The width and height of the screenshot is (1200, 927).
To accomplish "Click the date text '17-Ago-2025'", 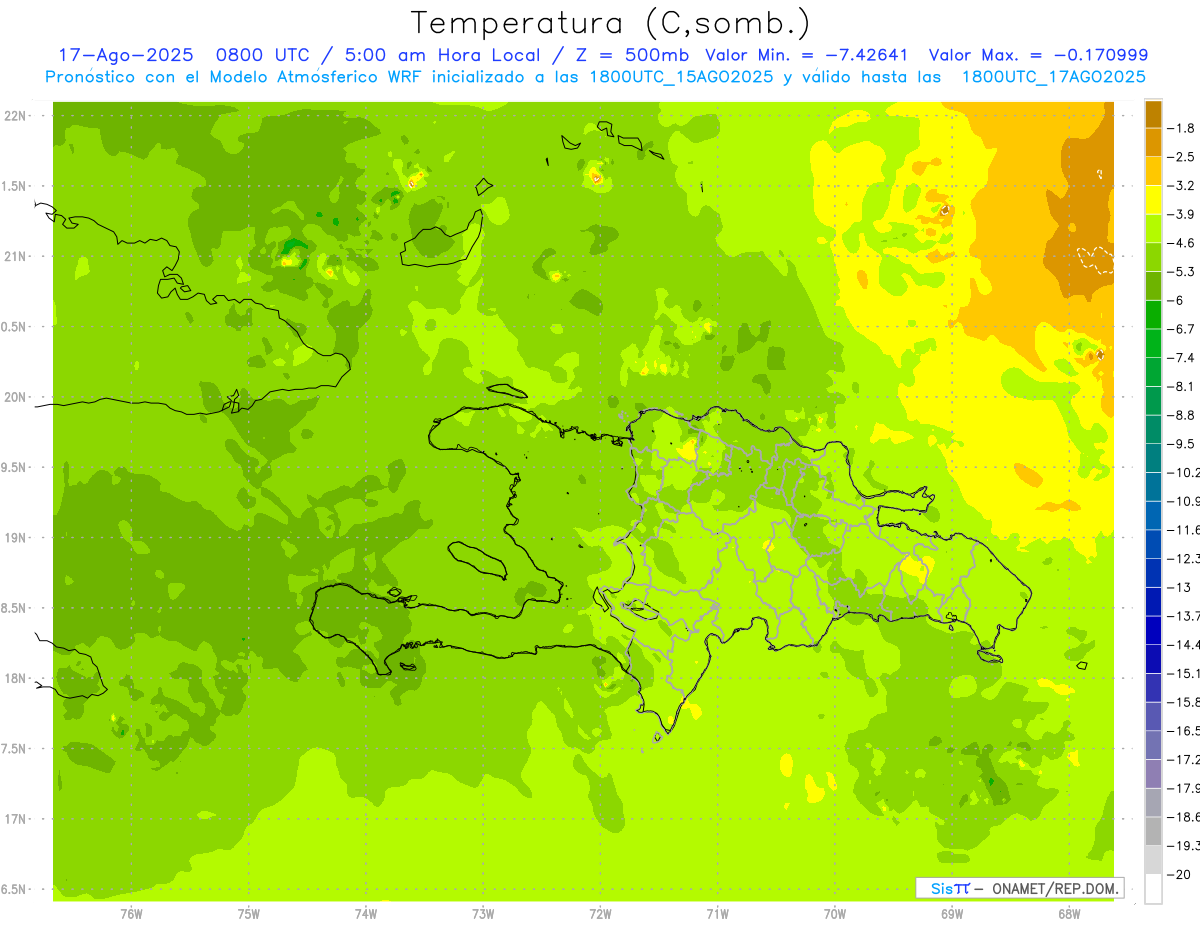I will point(125,55).
